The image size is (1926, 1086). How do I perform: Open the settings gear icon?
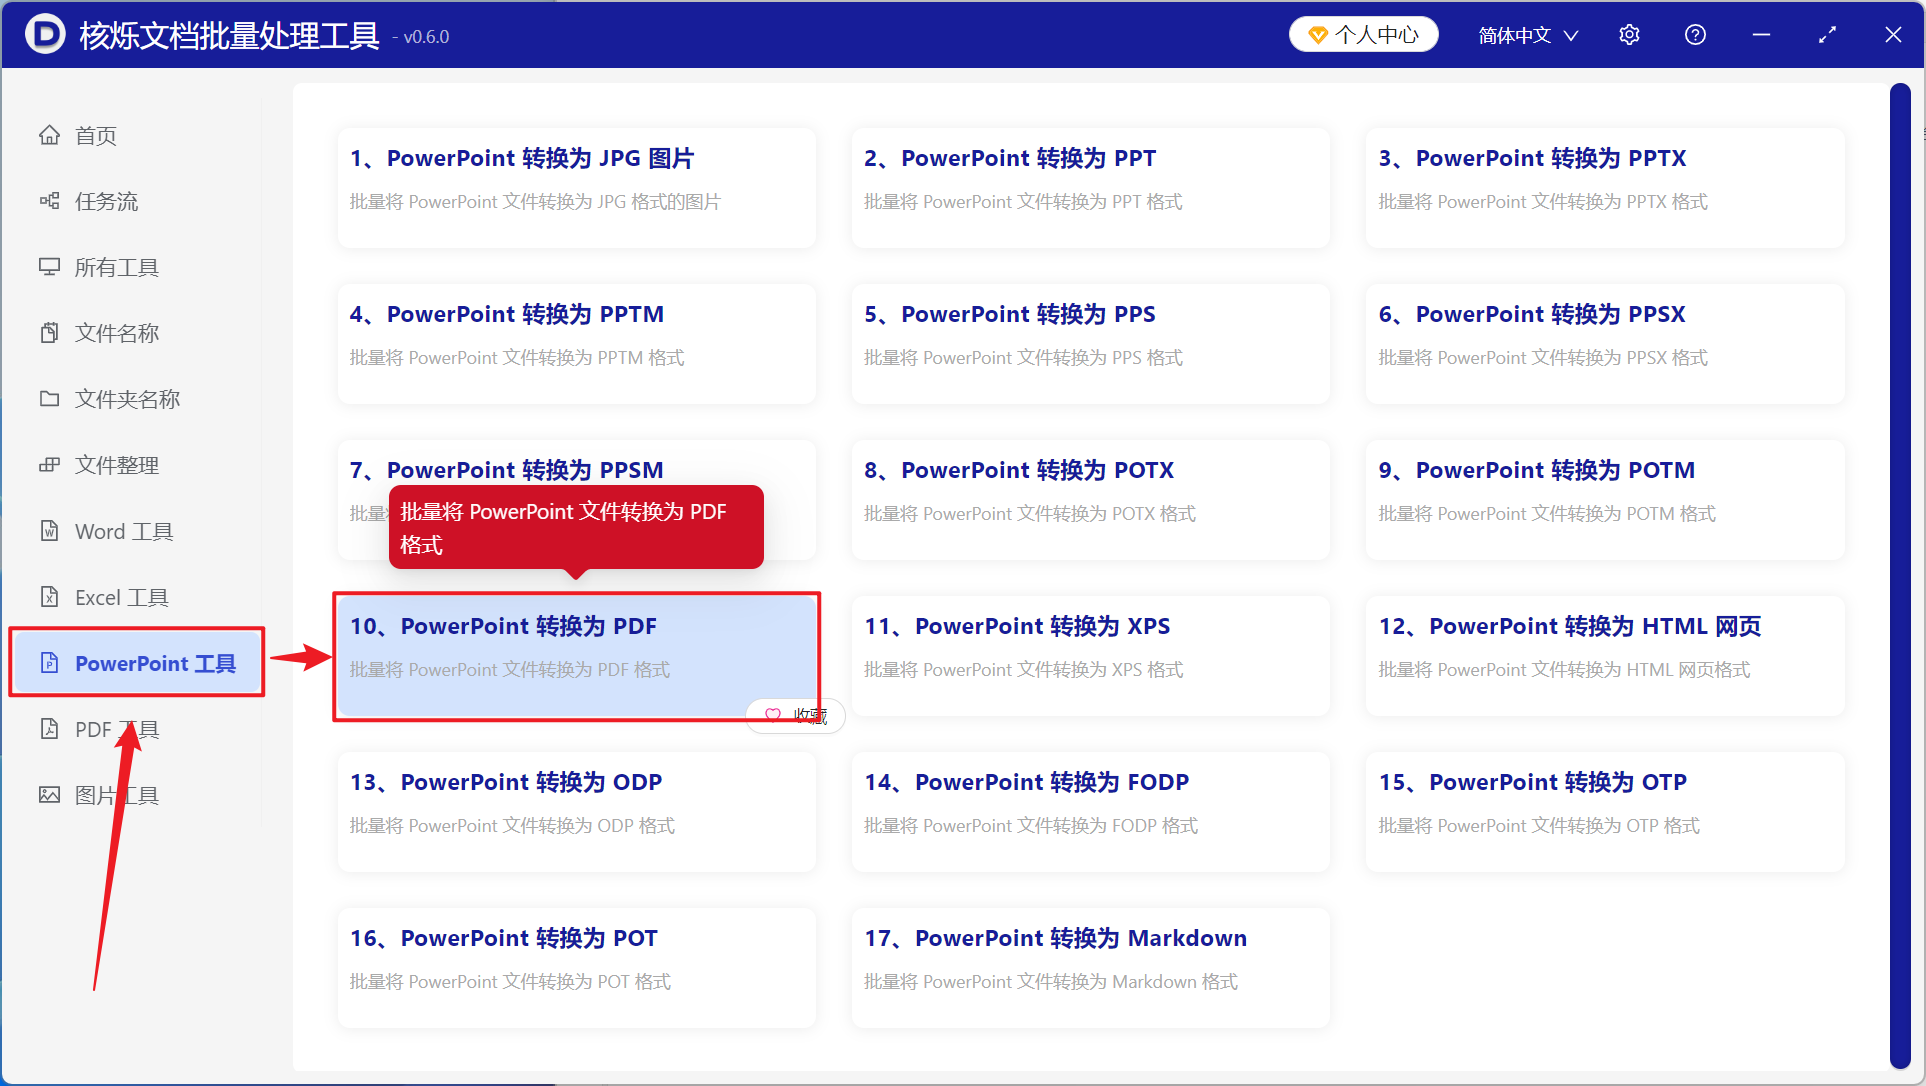tap(1629, 35)
